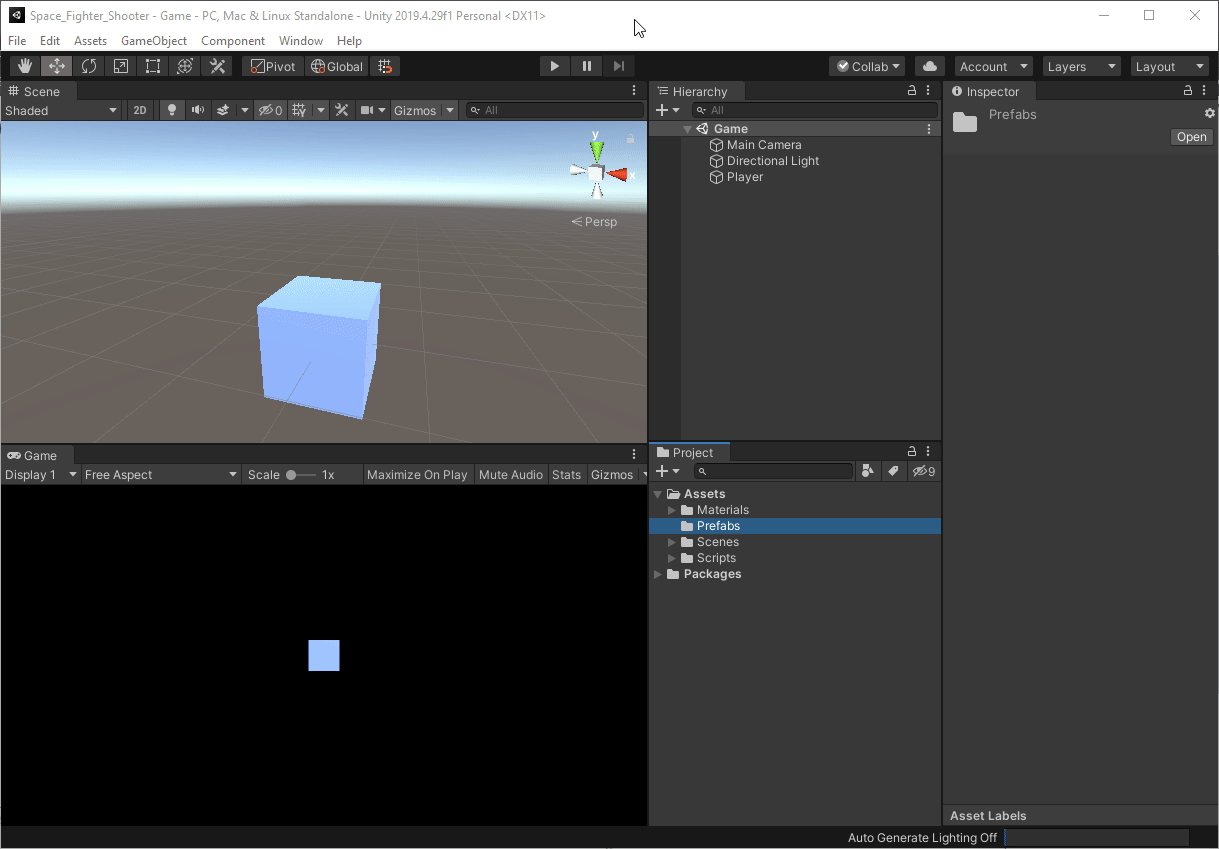1219x849 pixels.
Task: Open Unity Cloud services
Action: pos(929,66)
